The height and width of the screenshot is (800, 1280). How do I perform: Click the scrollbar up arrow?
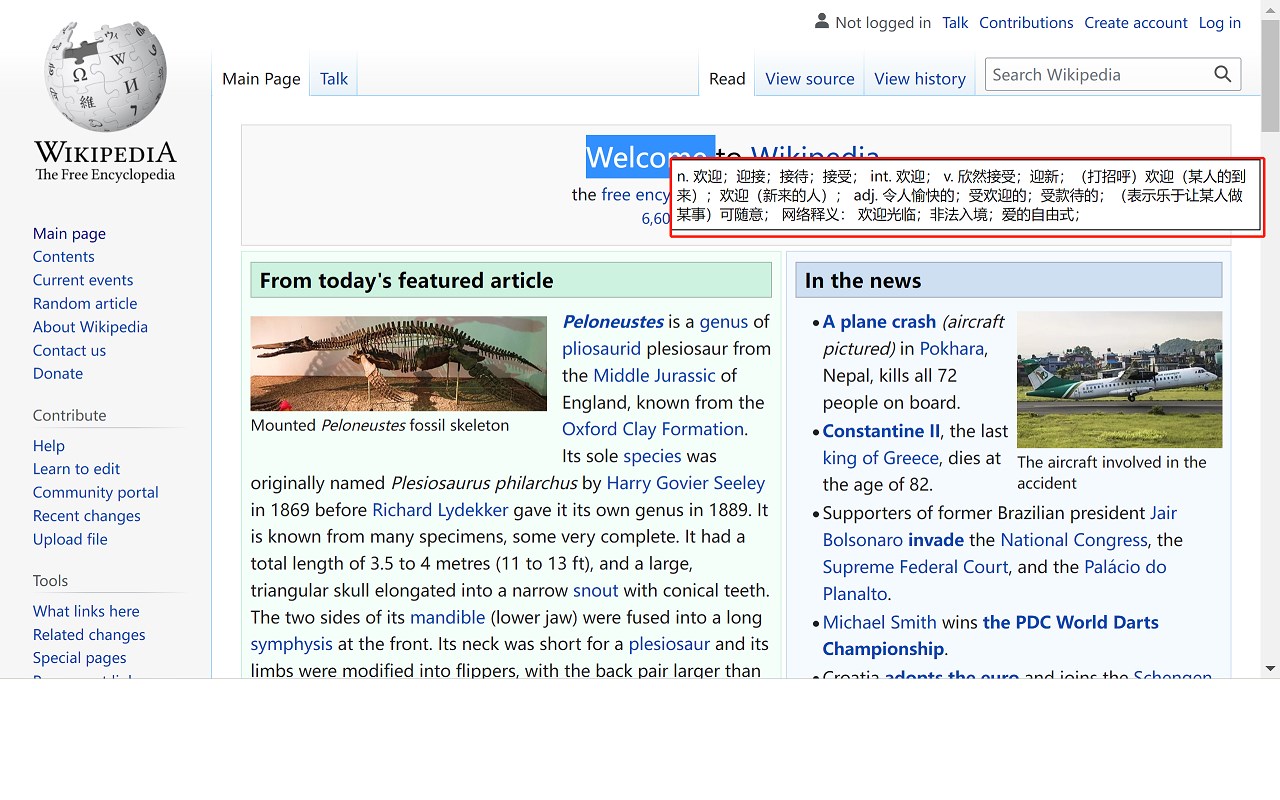(x=1270, y=9)
